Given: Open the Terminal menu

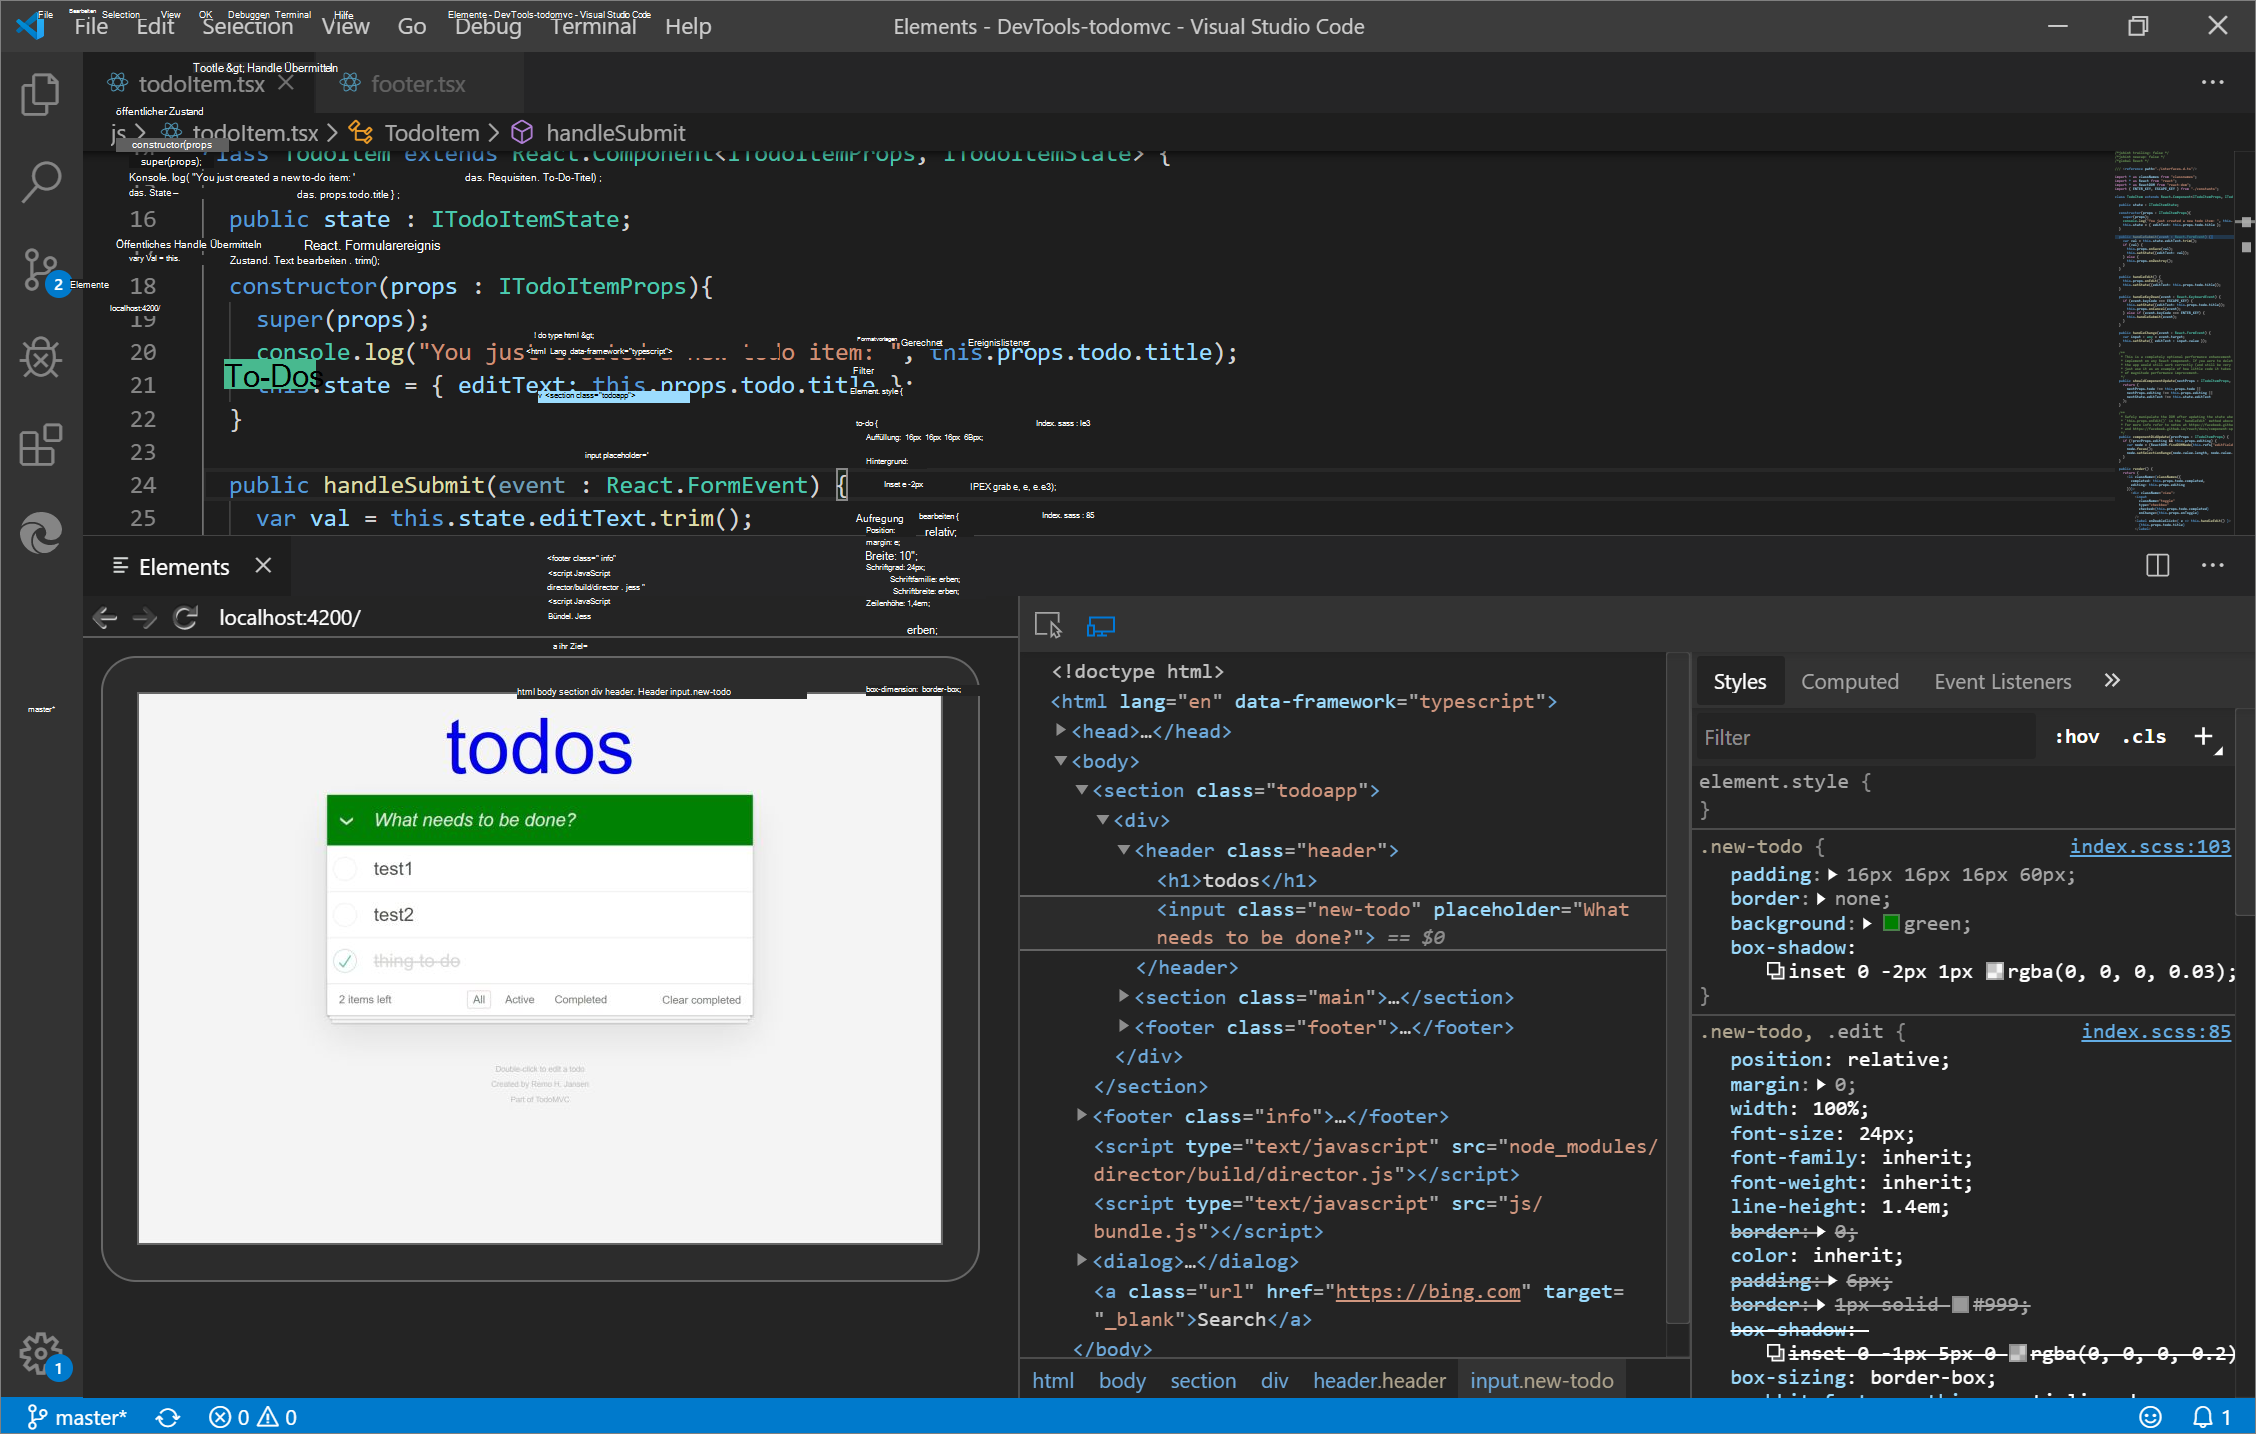Looking at the screenshot, I should click(x=593, y=26).
